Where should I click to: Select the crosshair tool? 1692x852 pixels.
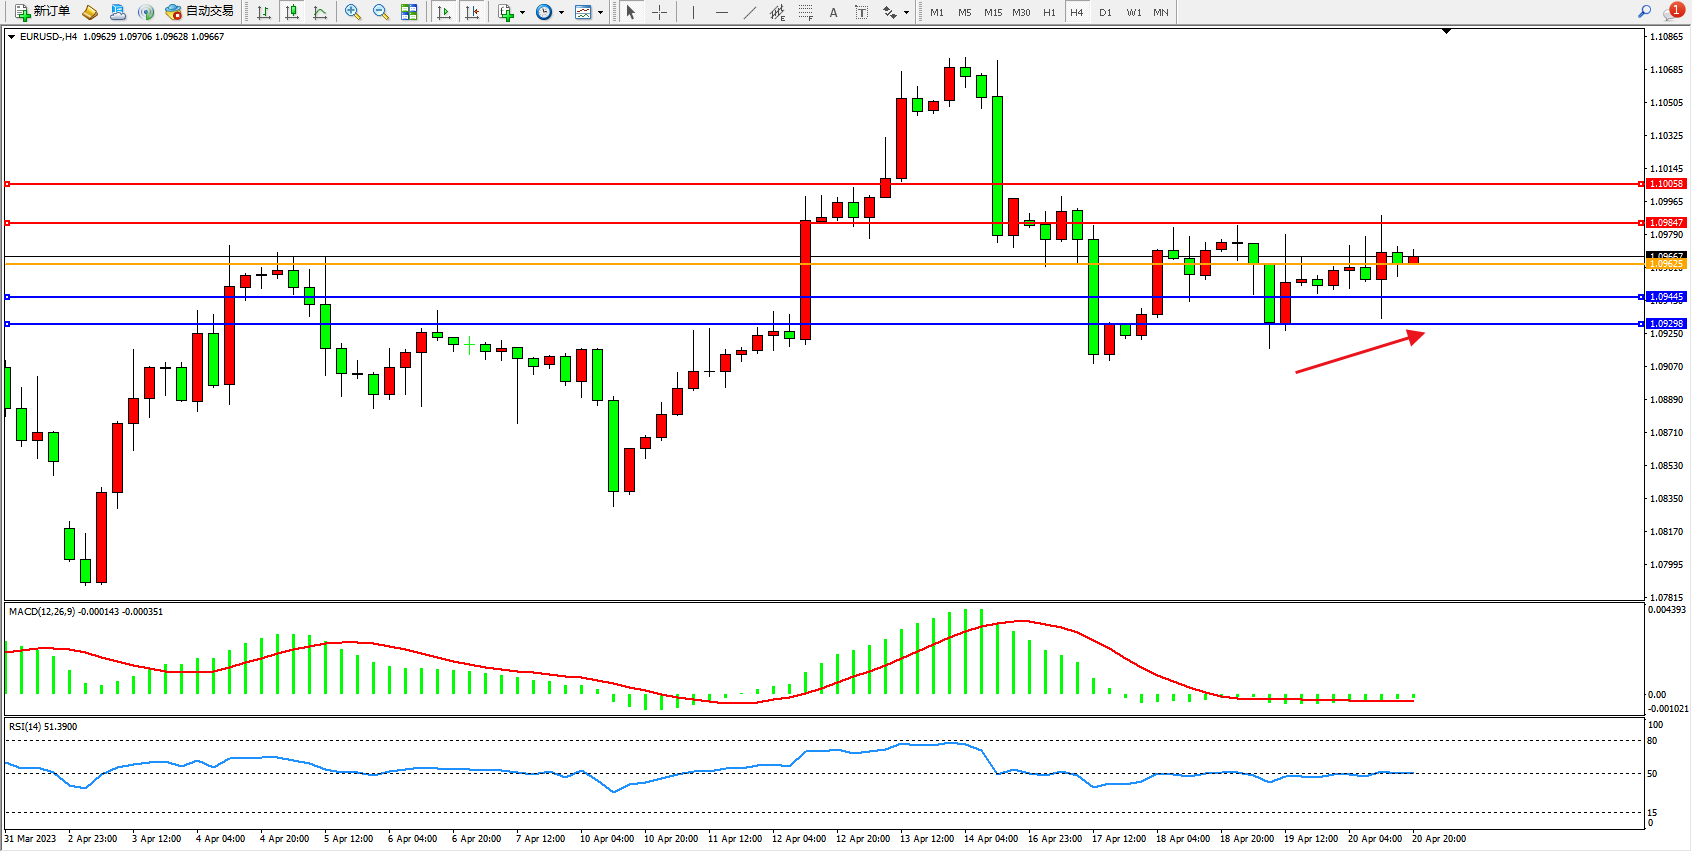[660, 12]
